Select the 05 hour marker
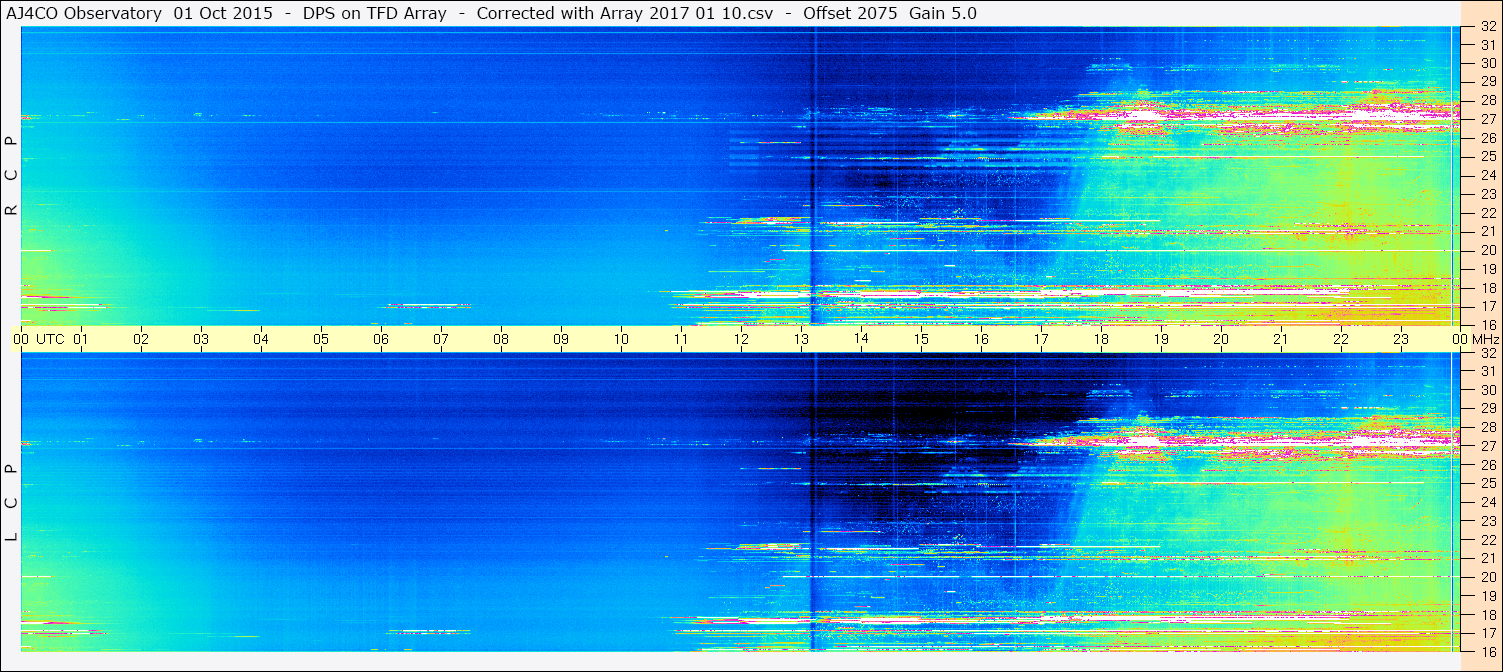The width and height of the screenshot is (1503, 672). pos(321,339)
